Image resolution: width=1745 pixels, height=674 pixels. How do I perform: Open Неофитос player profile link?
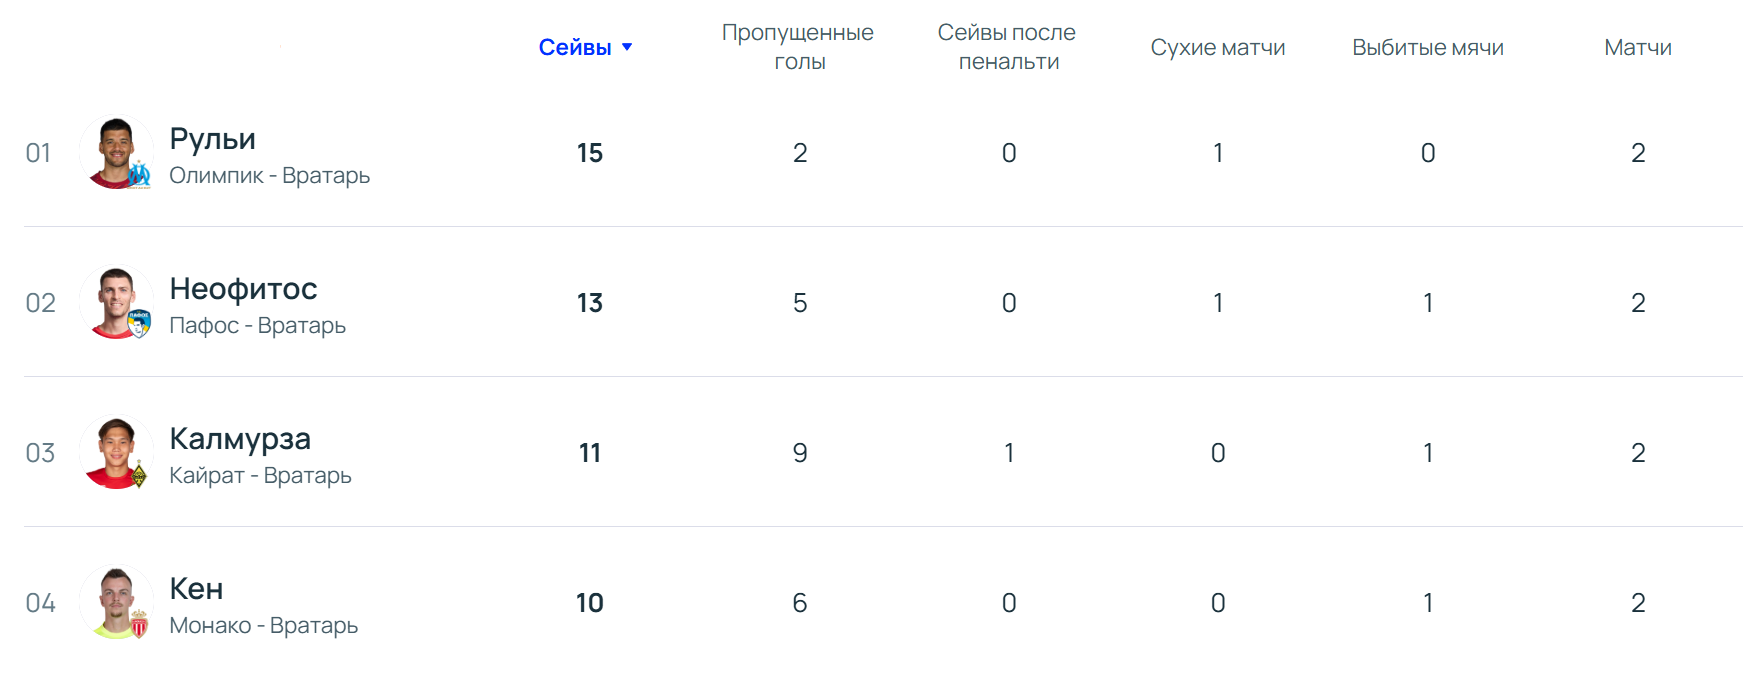(x=243, y=288)
